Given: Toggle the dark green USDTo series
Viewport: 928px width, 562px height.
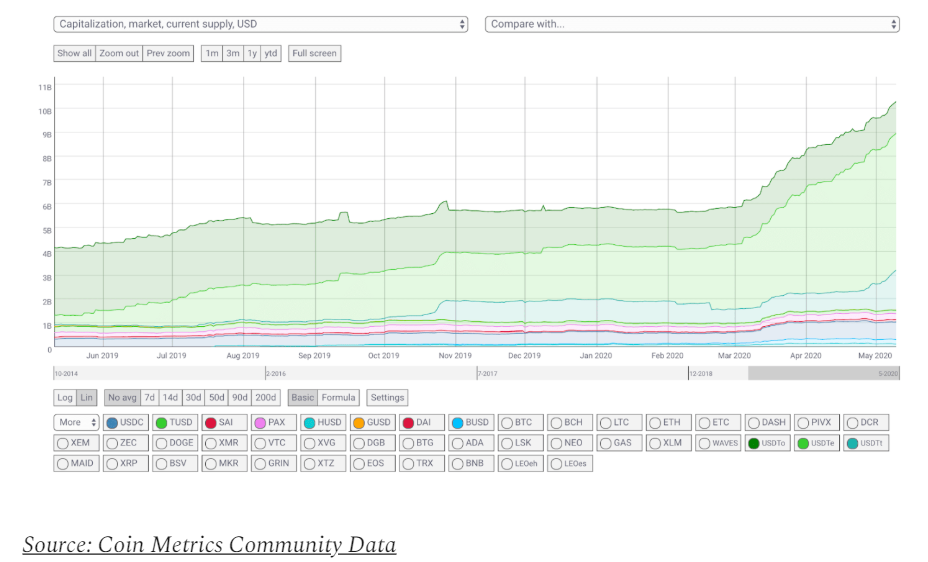Looking at the screenshot, I should coord(768,443).
